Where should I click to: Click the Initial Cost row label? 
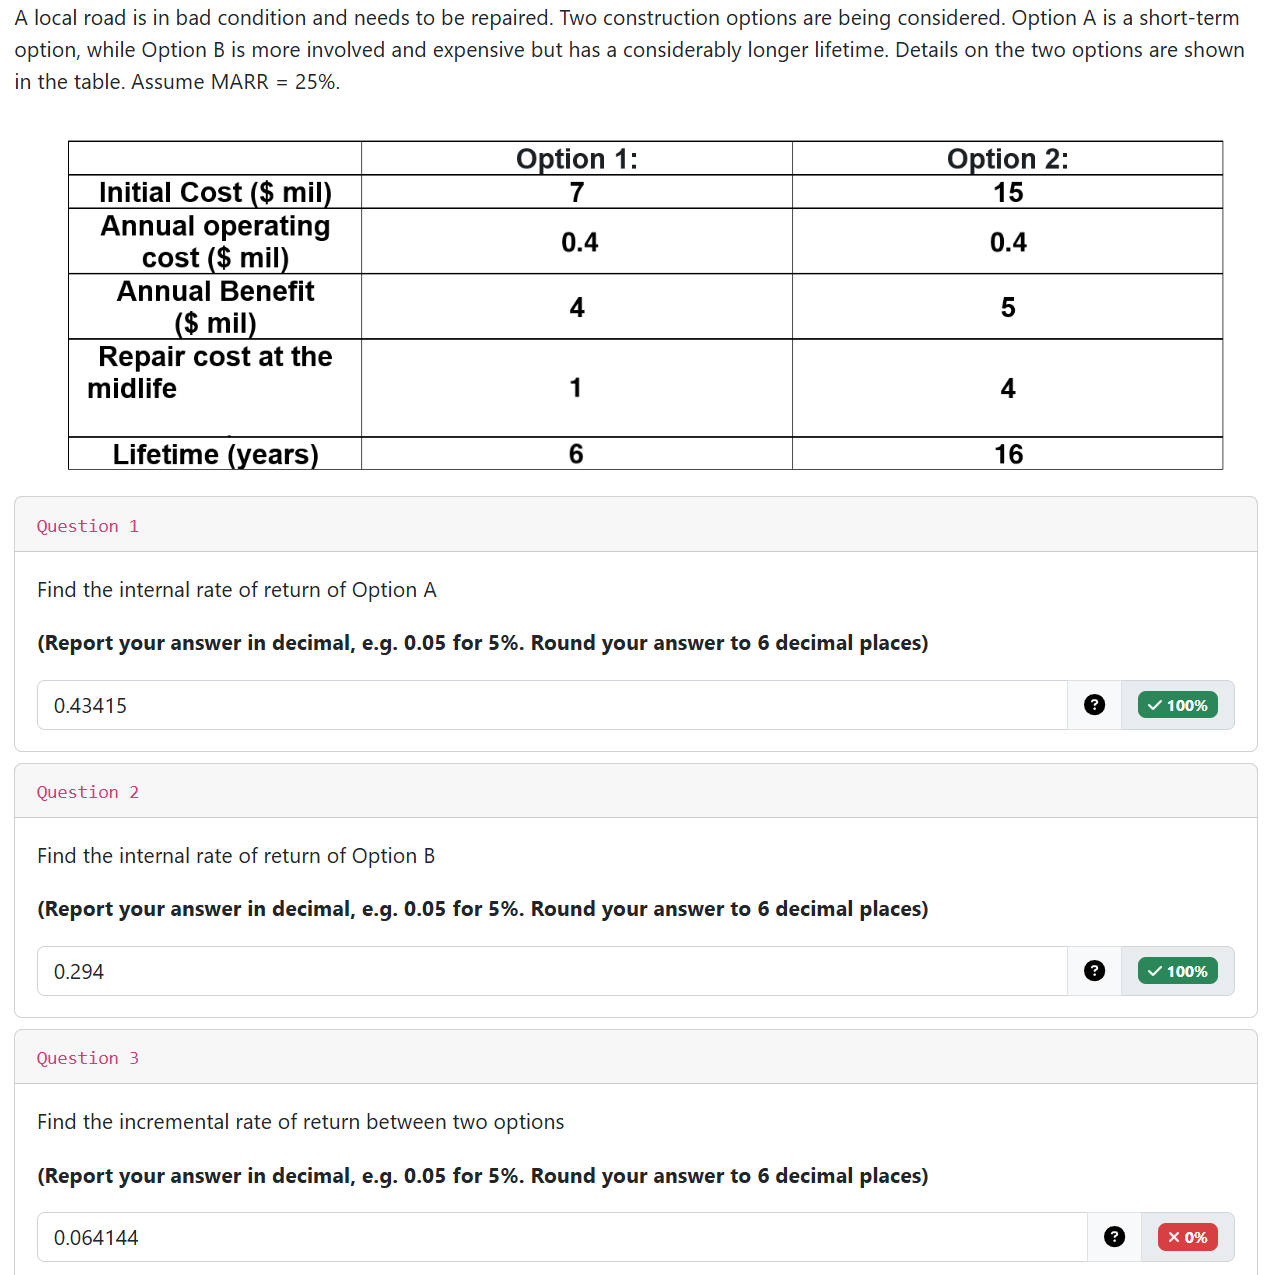coord(214,192)
